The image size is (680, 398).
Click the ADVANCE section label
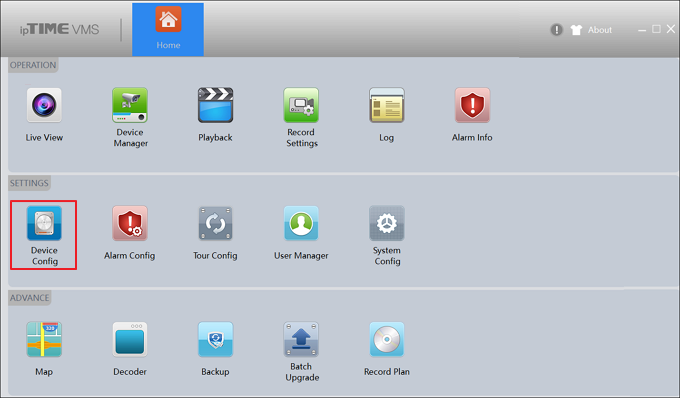tap(29, 298)
